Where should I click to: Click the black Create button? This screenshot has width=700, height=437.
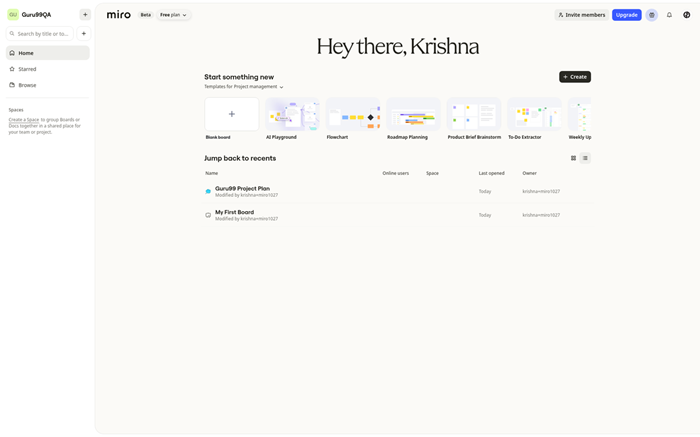coord(575,77)
